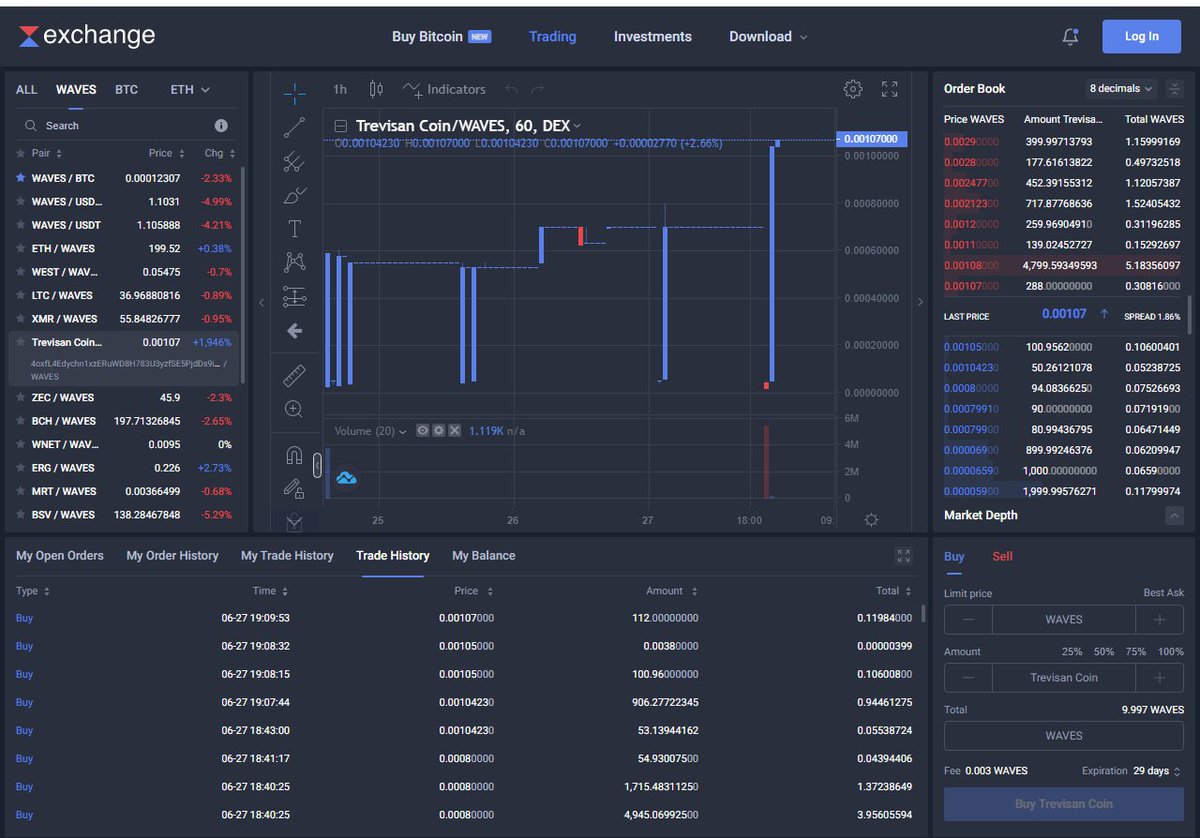The height and width of the screenshot is (838, 1200).
Task: Toggle favorite star for ZEC / WAVES
Action: click(x=21, y=397)
